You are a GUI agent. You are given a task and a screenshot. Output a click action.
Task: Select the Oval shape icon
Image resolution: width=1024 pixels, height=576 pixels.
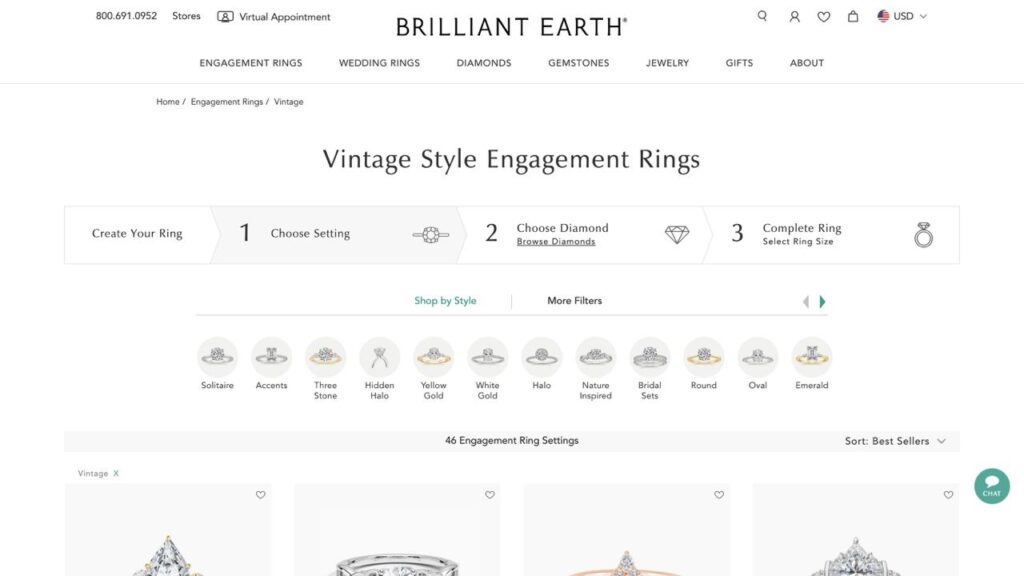click(x=758, y=357)
